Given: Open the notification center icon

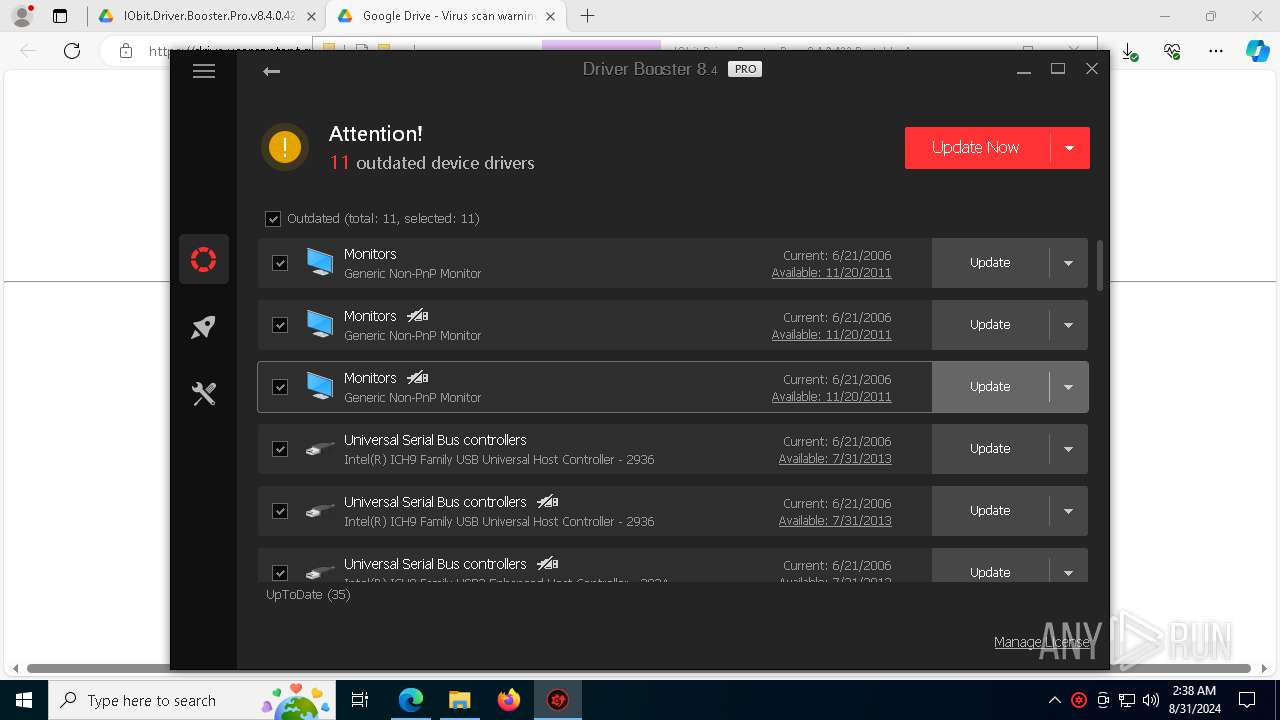Looking at the screenshot, I should [x=1247, y=700].
